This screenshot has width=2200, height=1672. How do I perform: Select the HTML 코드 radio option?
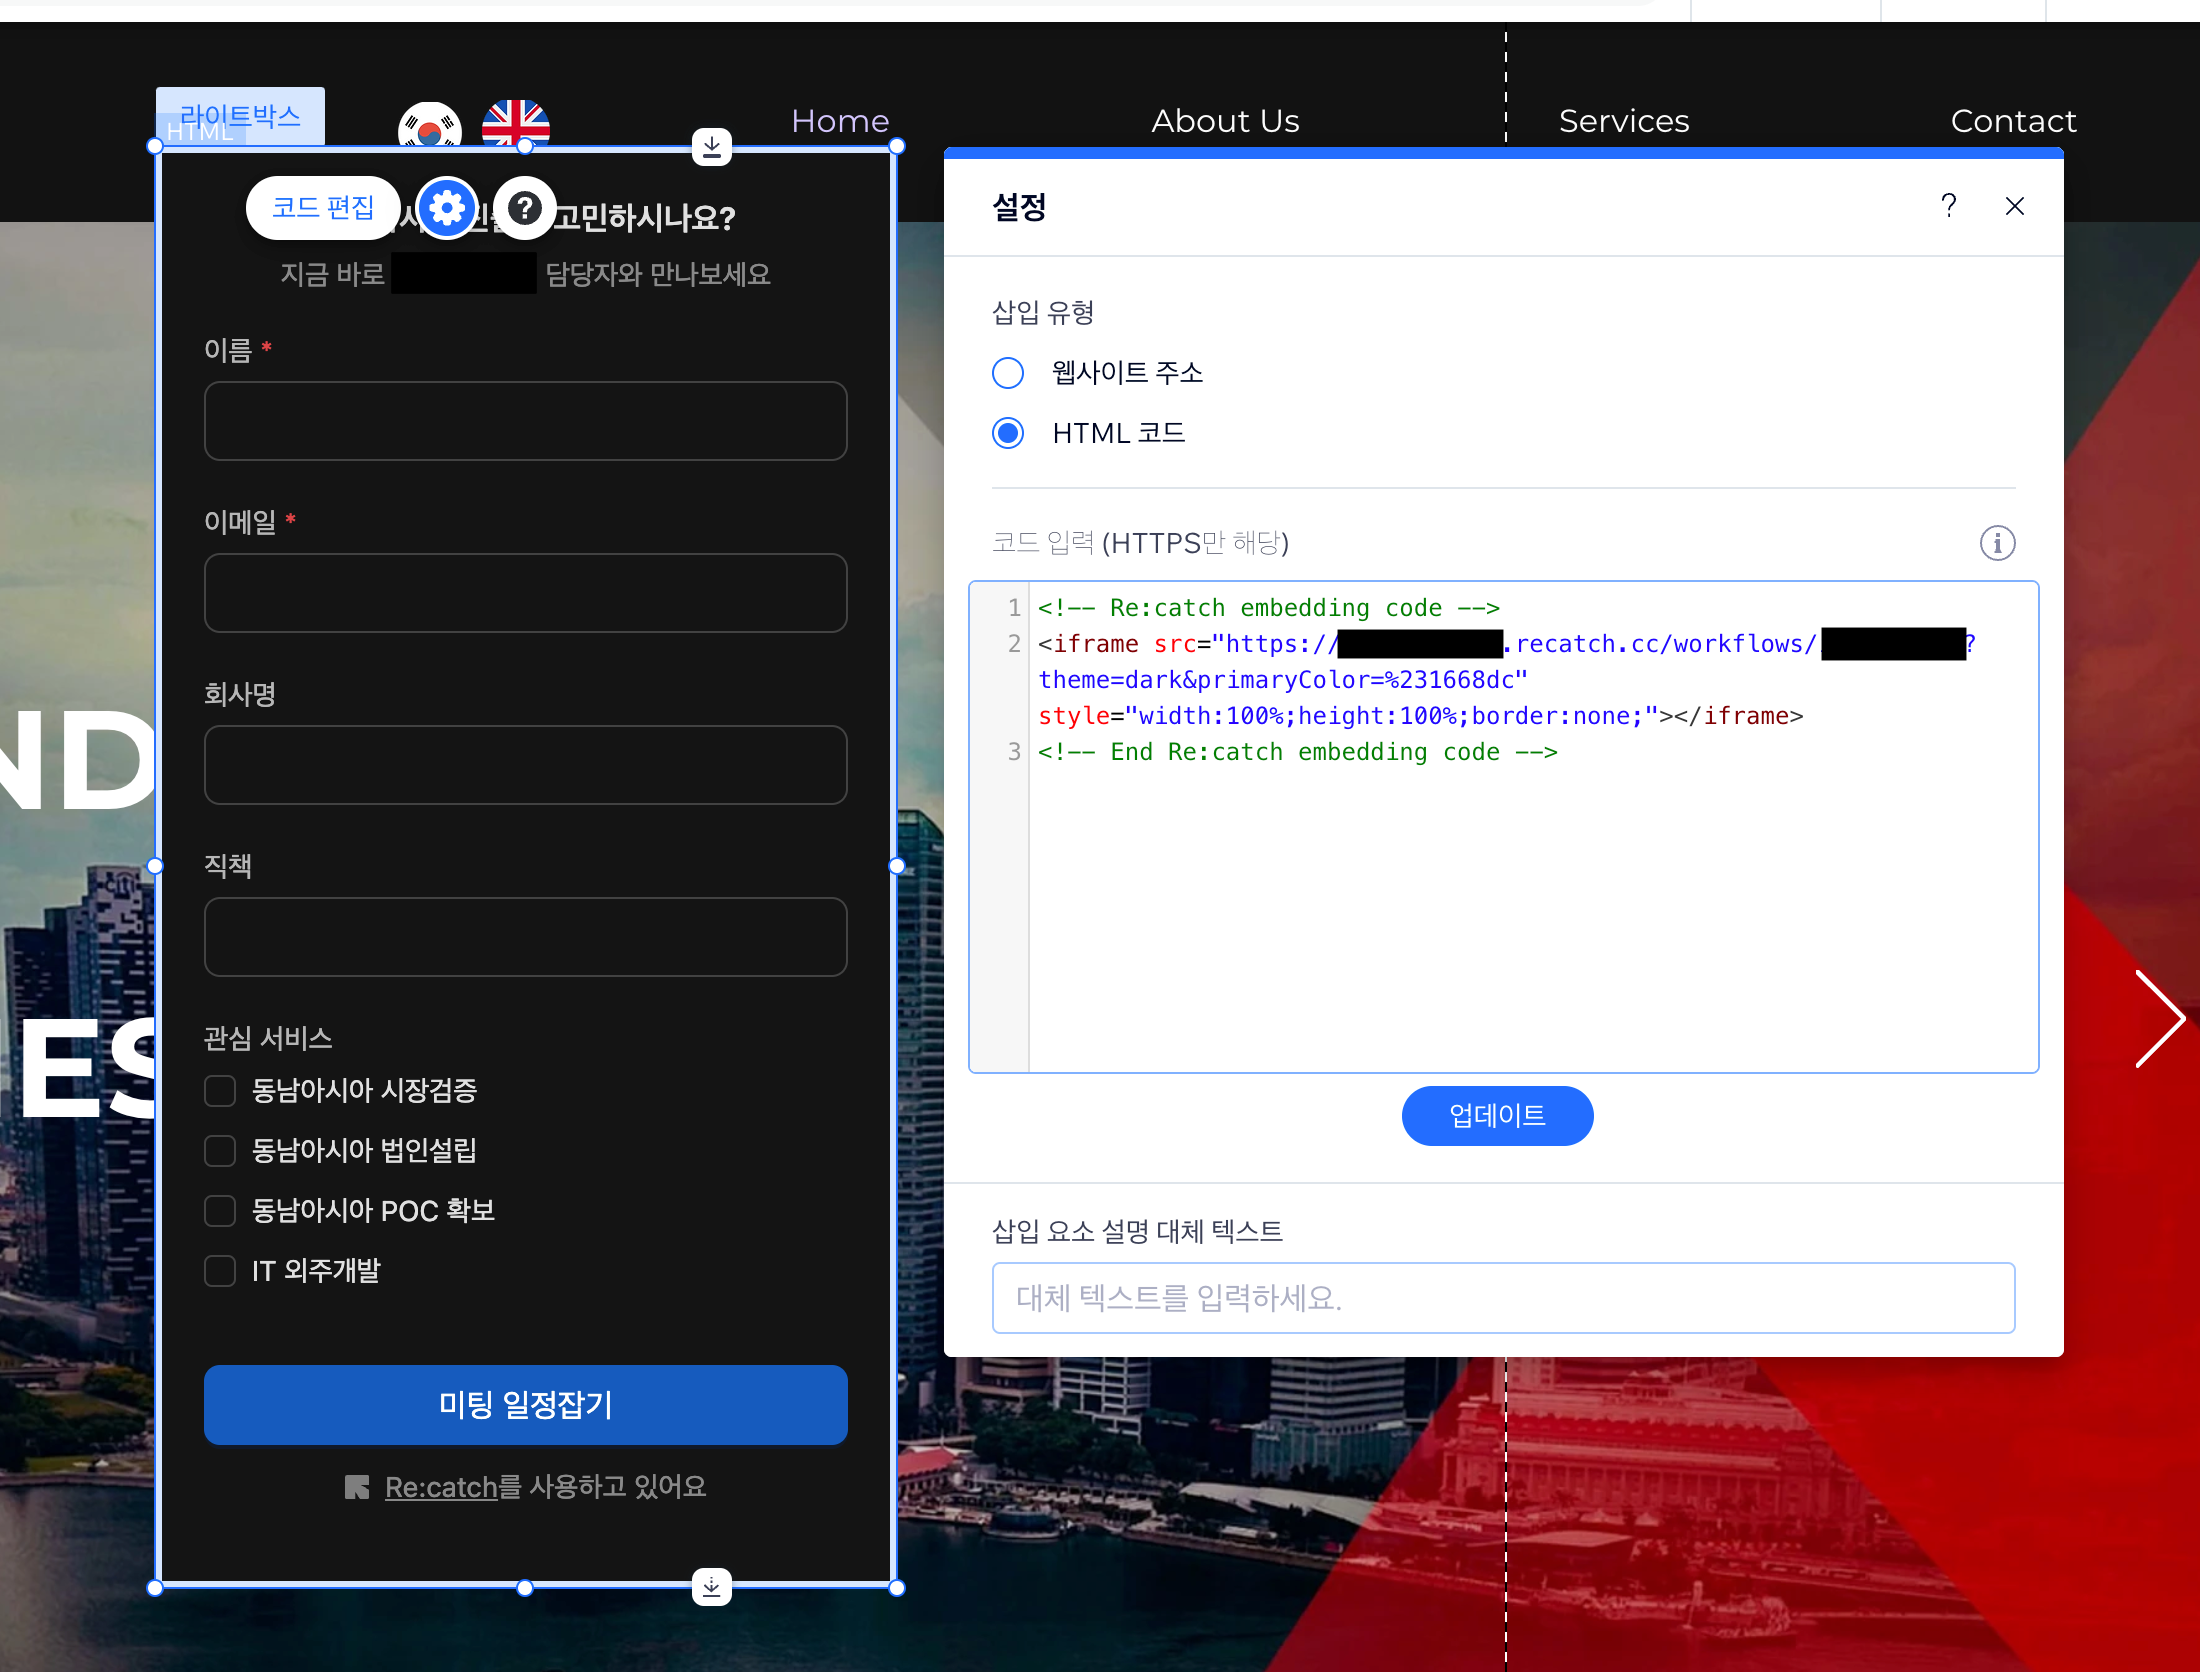(x=1008, y=433)
